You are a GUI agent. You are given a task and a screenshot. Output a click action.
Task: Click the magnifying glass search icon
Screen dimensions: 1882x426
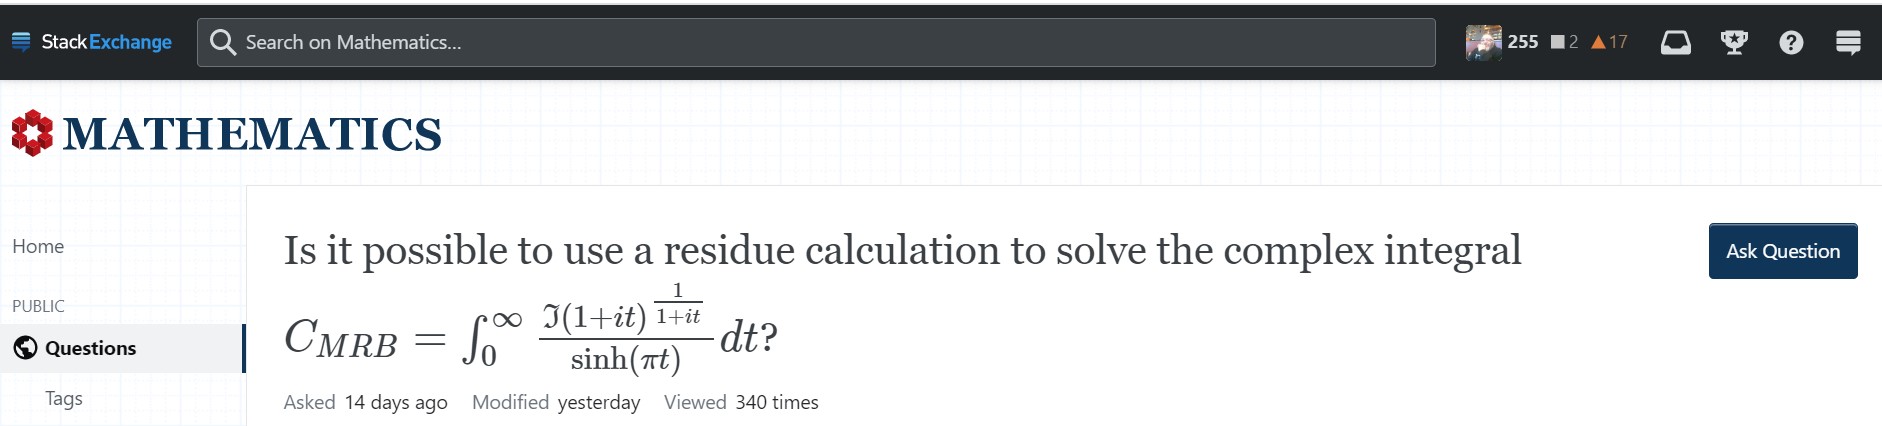pyautogui.click(x=223, y=42)
